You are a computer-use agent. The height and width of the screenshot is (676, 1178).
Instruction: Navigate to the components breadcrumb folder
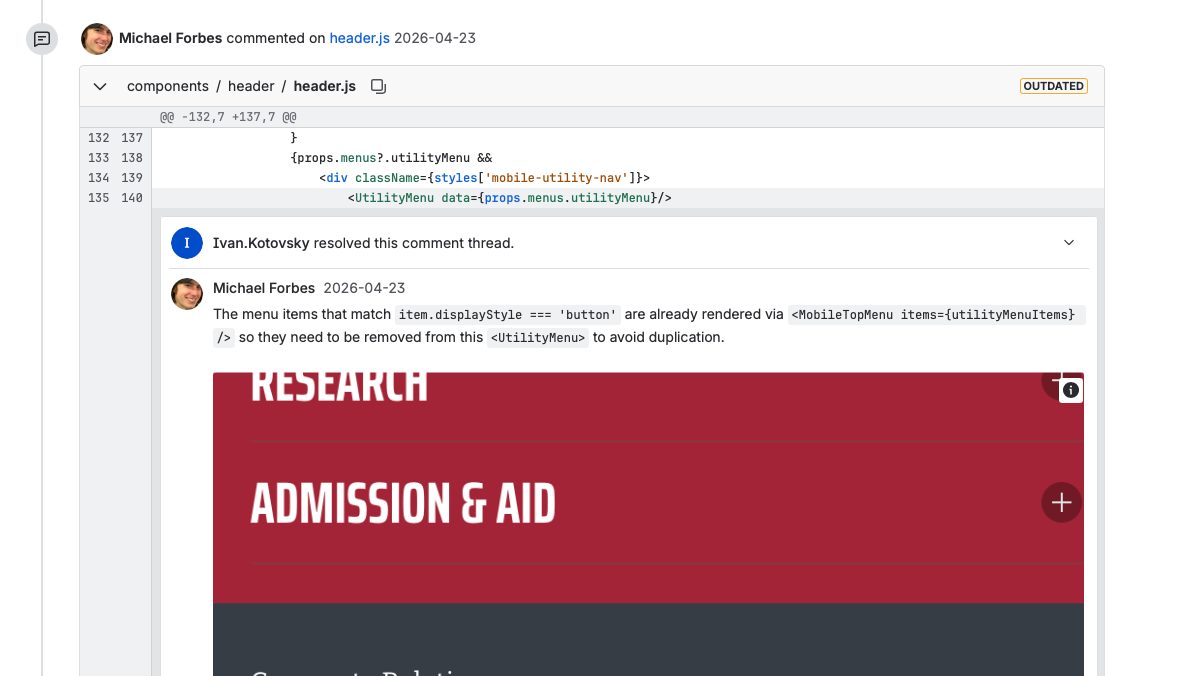tap(167, 86)
